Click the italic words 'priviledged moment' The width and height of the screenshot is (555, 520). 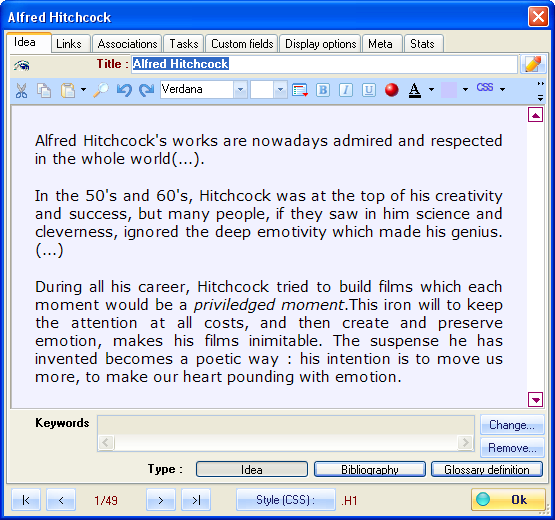point(269,305)
